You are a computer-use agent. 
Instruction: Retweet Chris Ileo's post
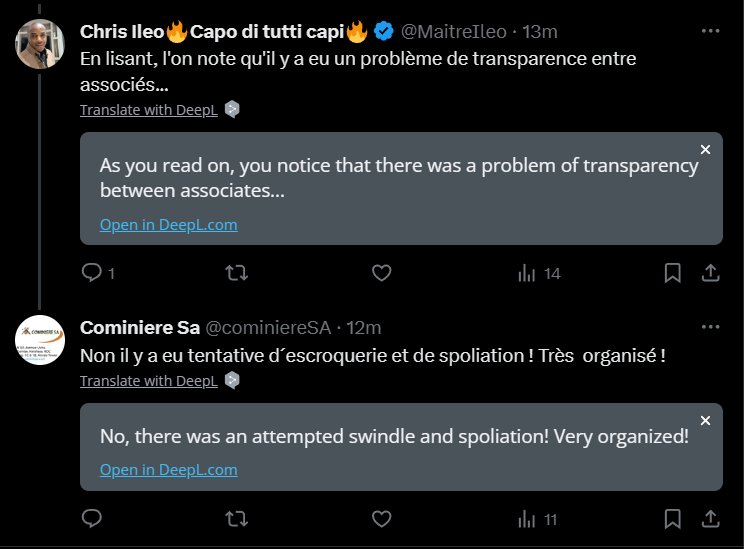click(x=236, y=273)
